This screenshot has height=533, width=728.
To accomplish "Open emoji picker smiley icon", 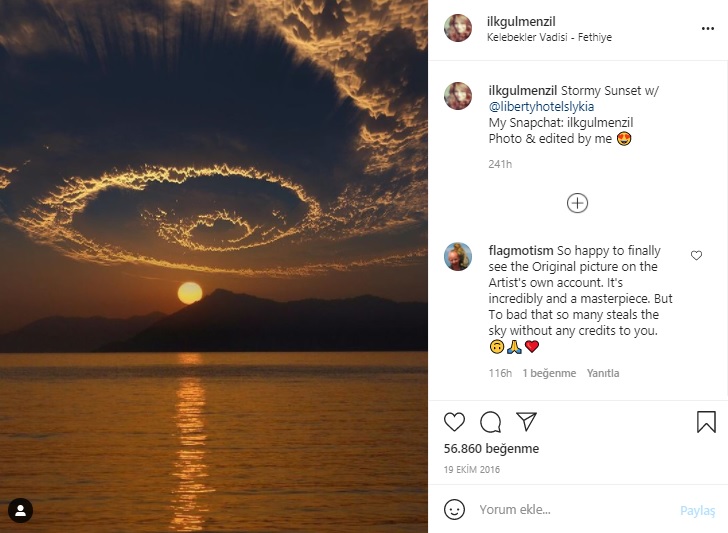I will (454, 510).
